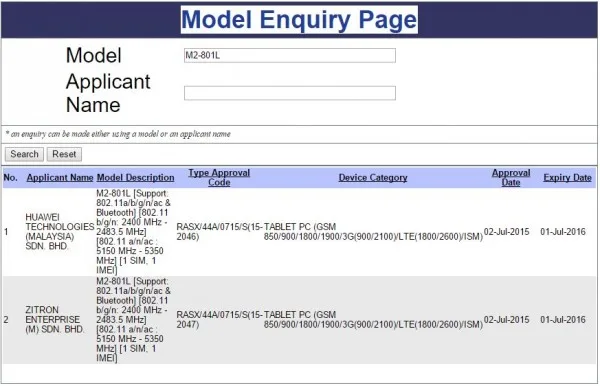Click Zitron row TABLET PC device category
The height and width of the screenshot is (386, 600).
coord(373,319)
